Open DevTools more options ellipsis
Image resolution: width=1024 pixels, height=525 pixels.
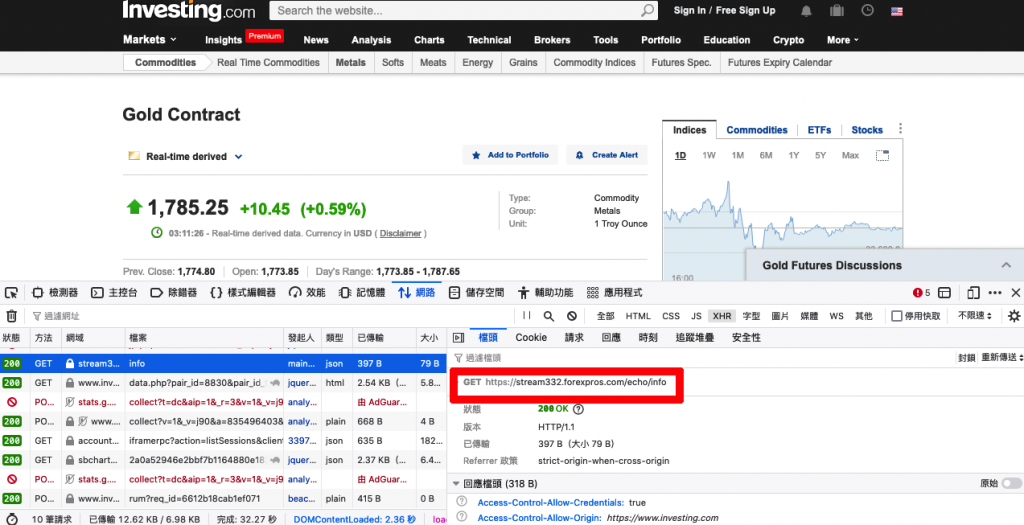point(995,293)
